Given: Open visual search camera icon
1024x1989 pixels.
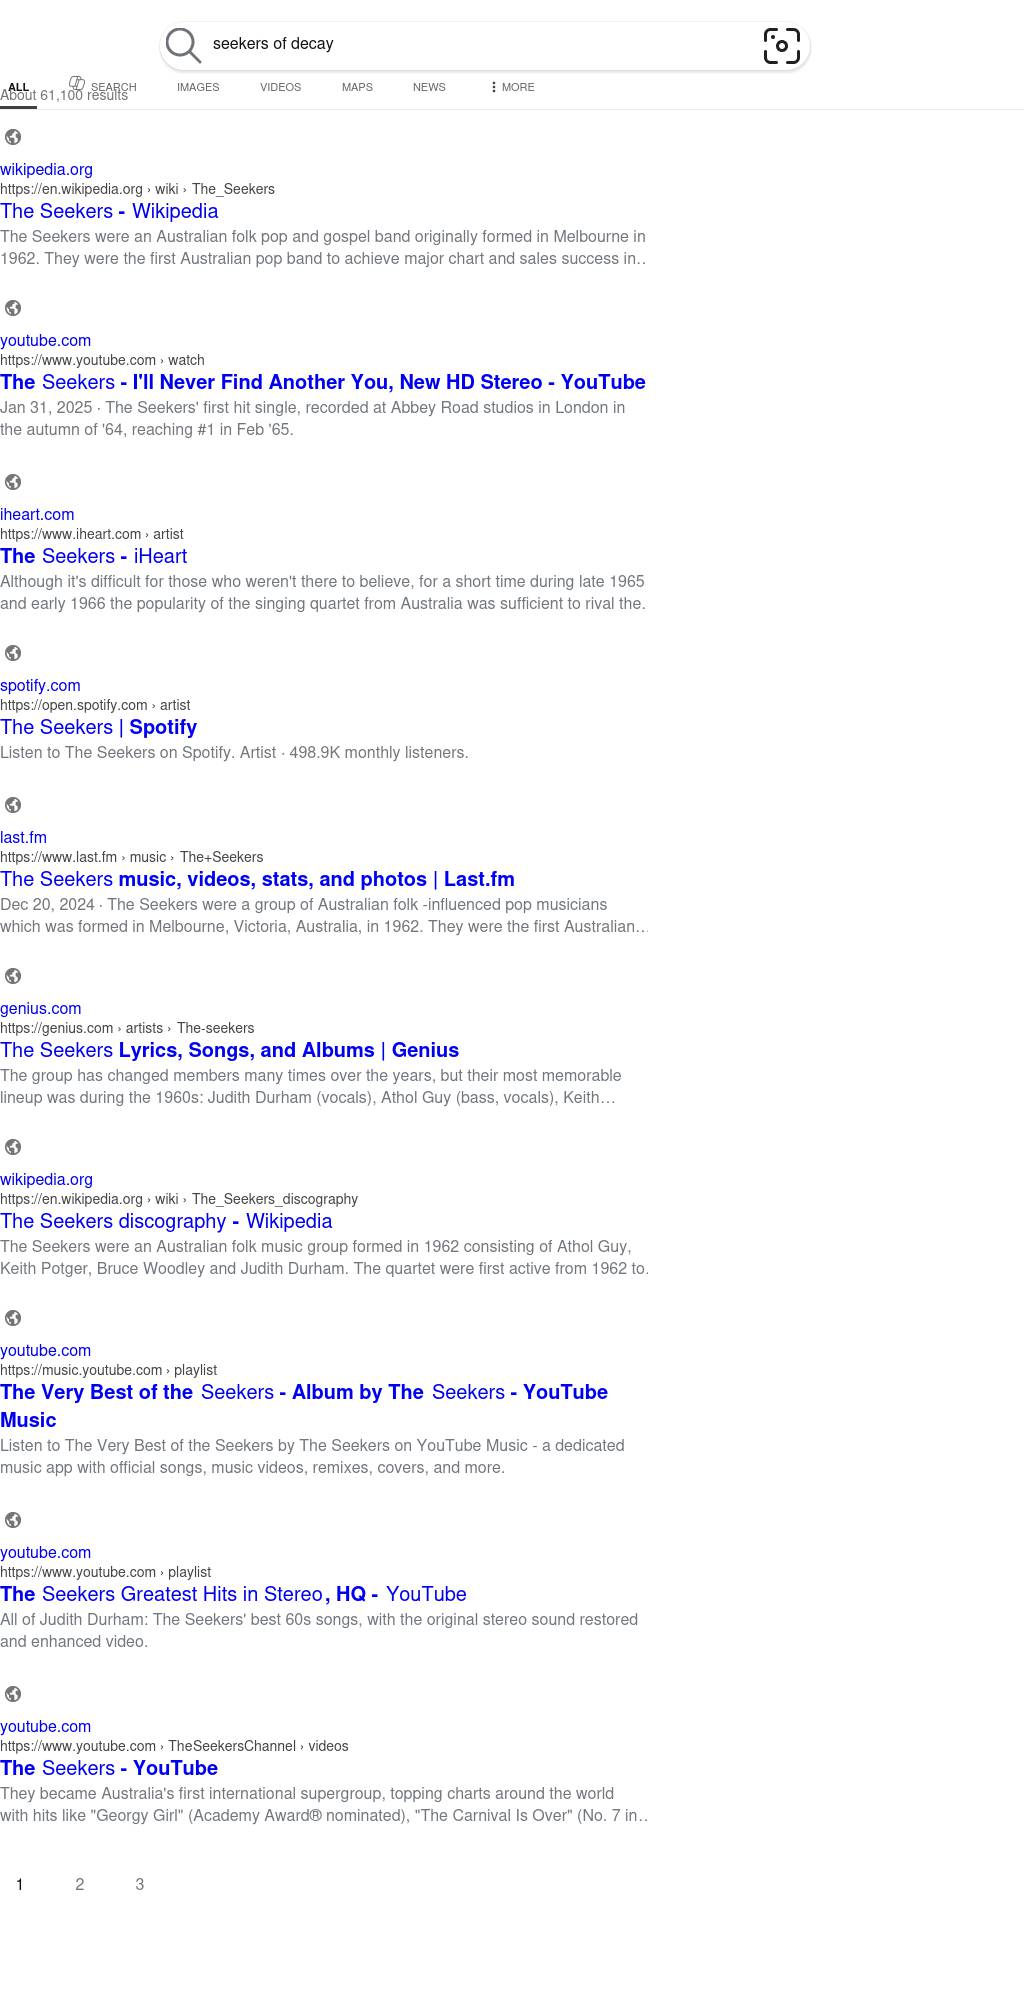Looking at the screenshot, I should coord(781,46).
